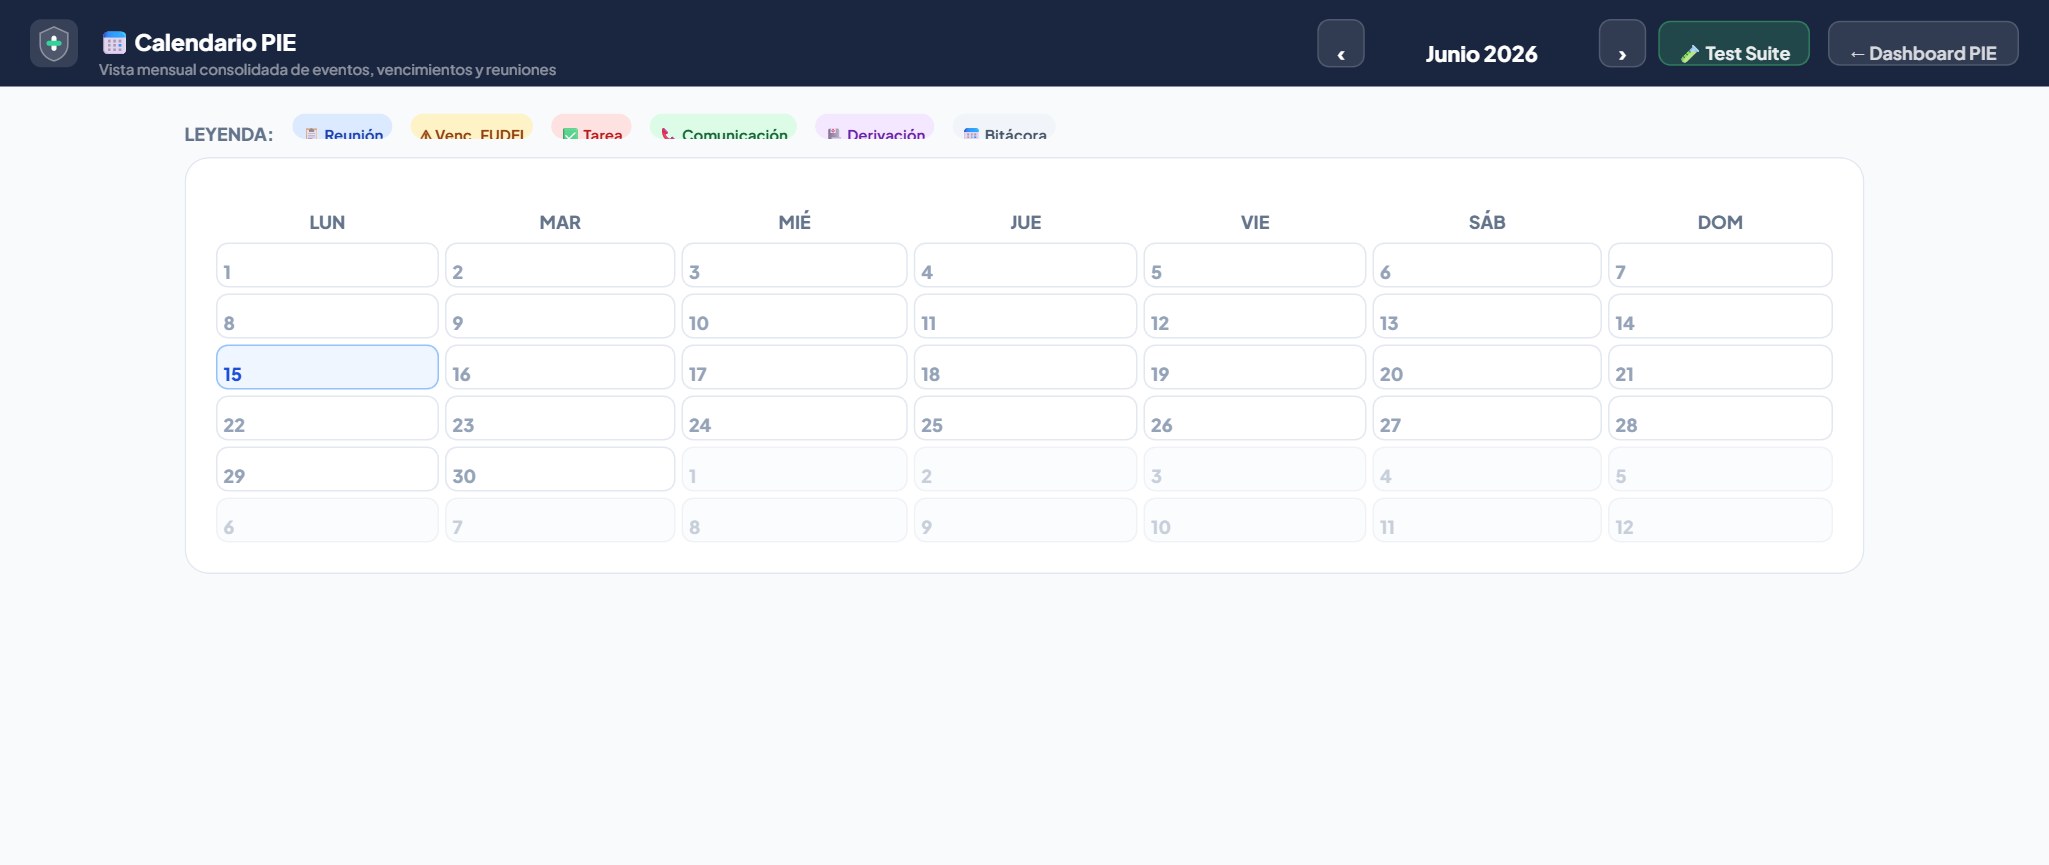This screenshot has width=2049, height=865.
Task: Select day 29 cell
Action: click(327, 469)
